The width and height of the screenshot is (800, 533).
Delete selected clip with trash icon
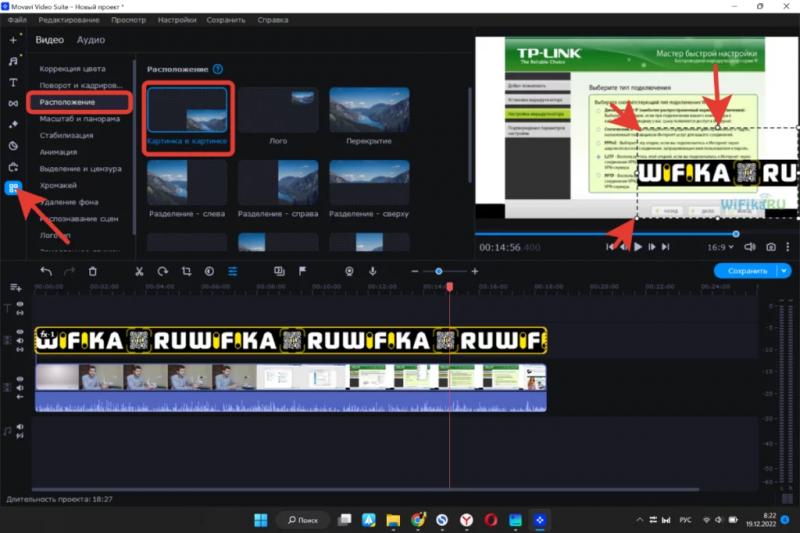(93, 271)
